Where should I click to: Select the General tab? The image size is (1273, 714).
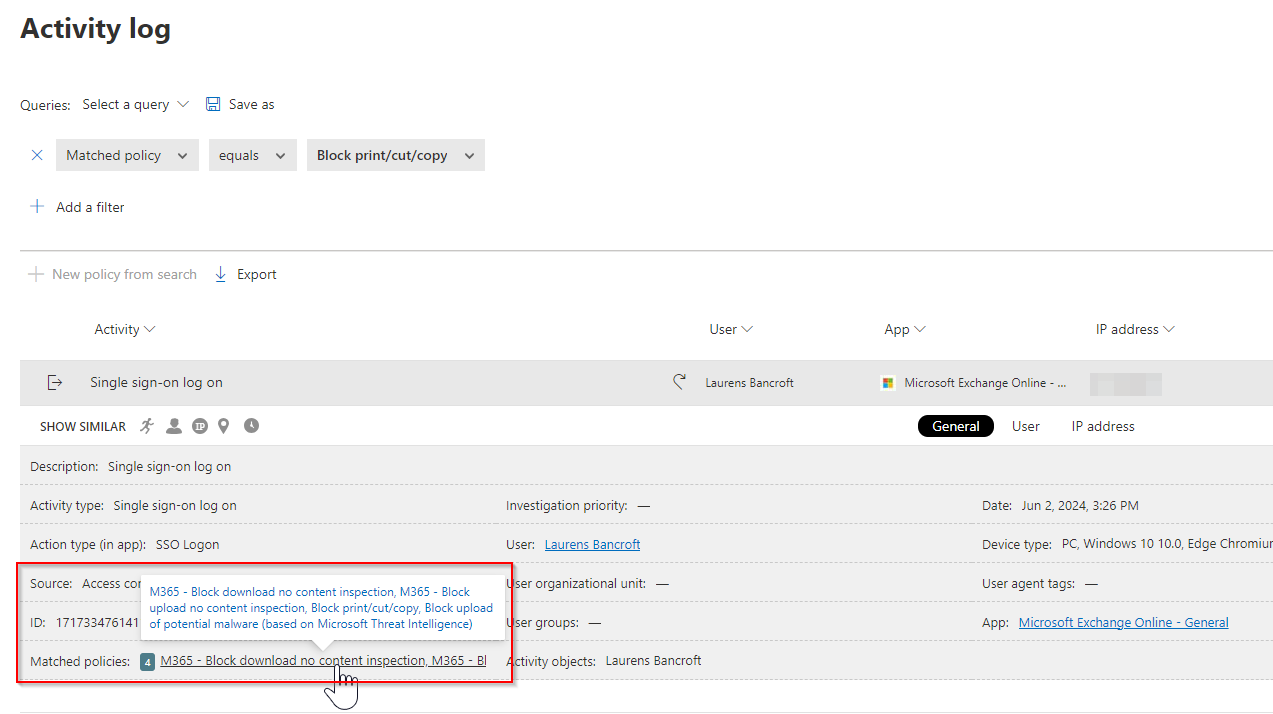pos(956,426)
